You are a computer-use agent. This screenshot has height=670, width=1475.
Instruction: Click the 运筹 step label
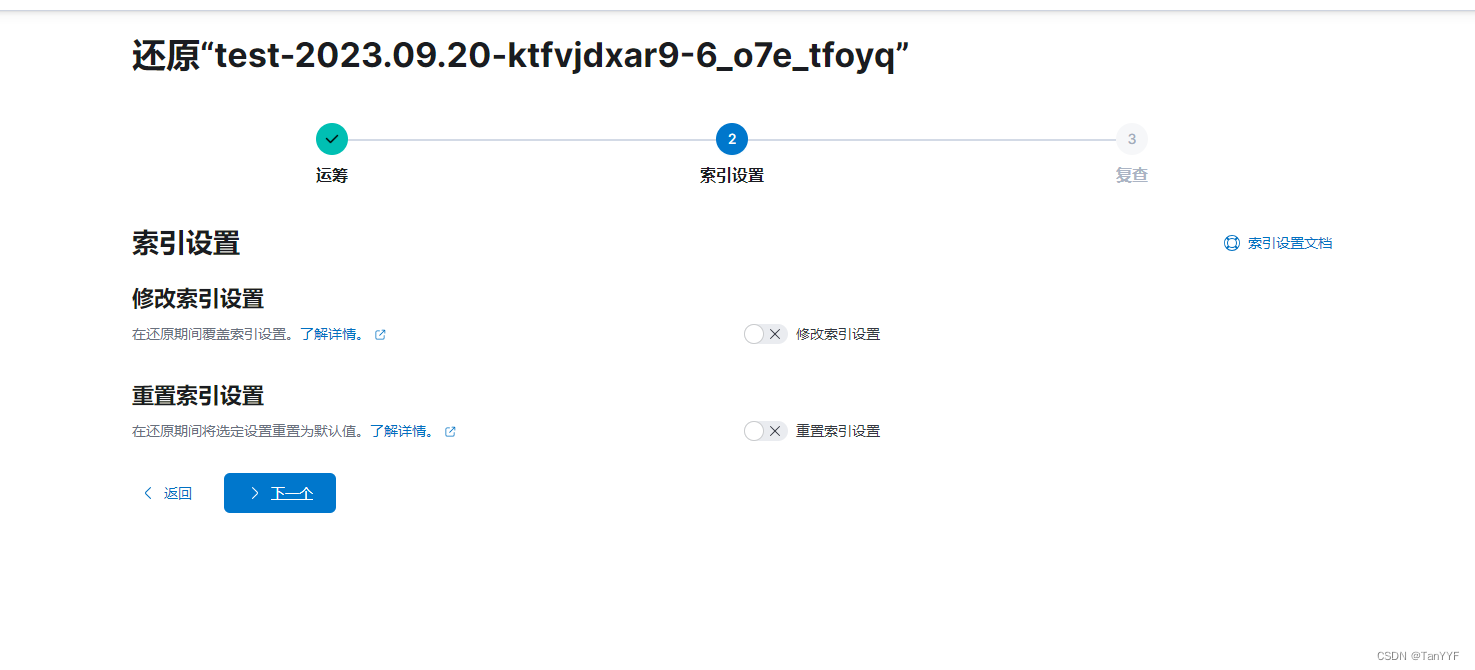tap(331, 174)
